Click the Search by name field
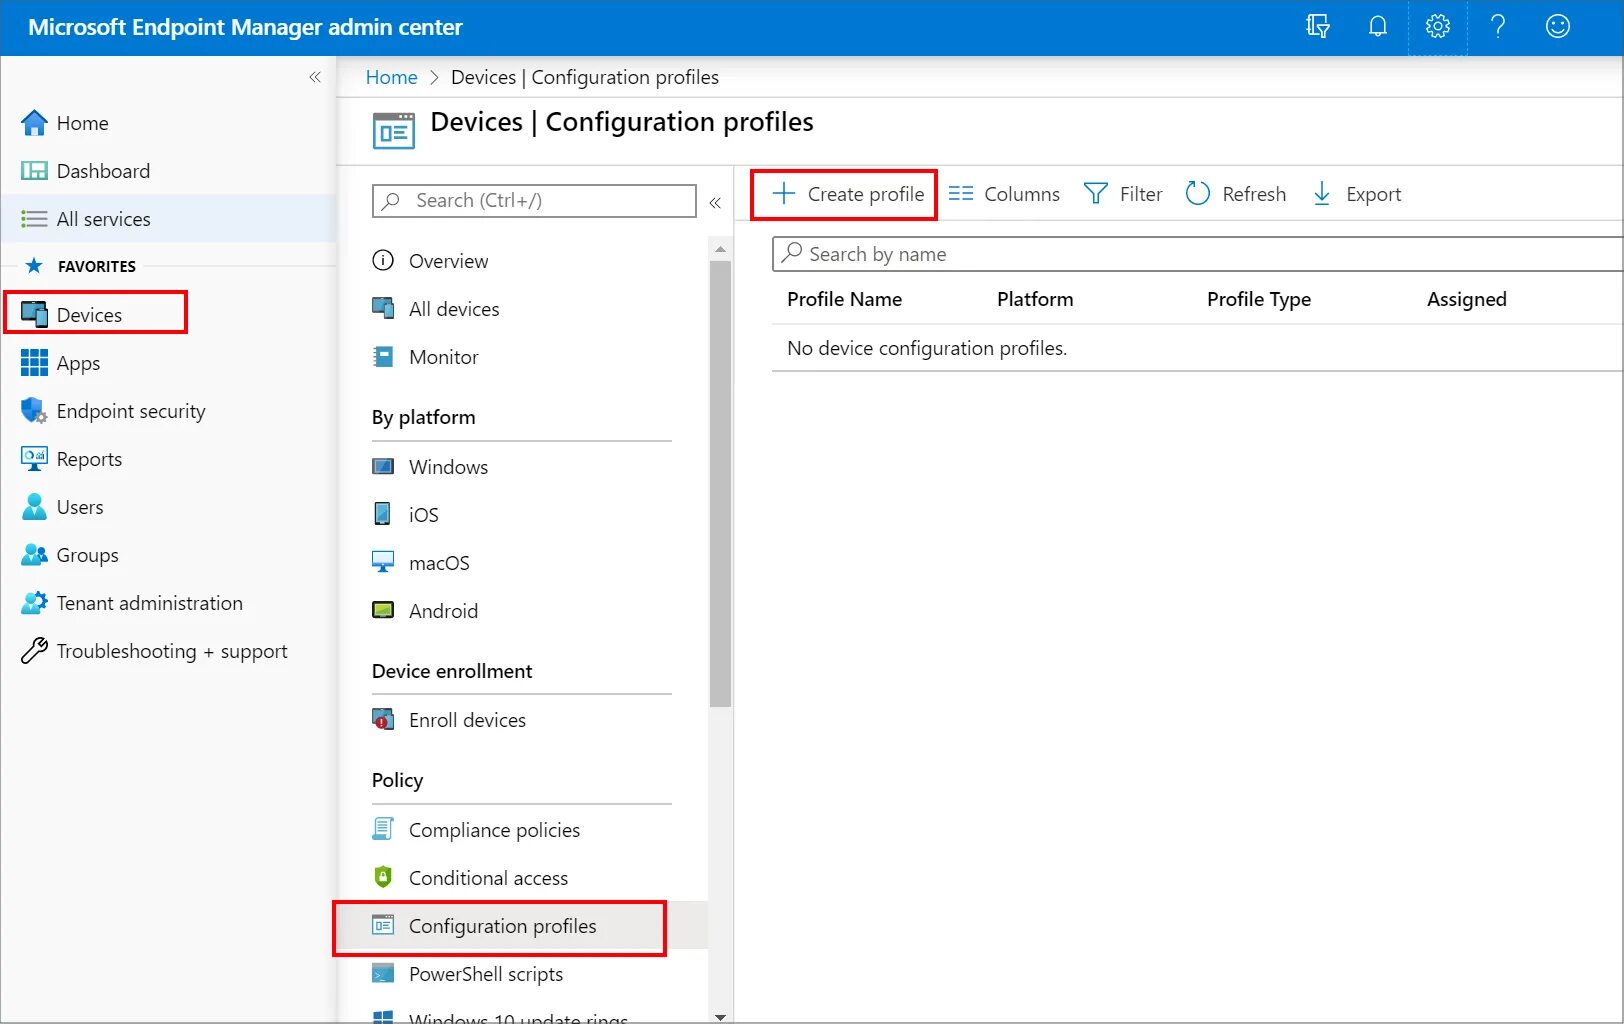The image size is (1624, 1024). [1197, 254]
